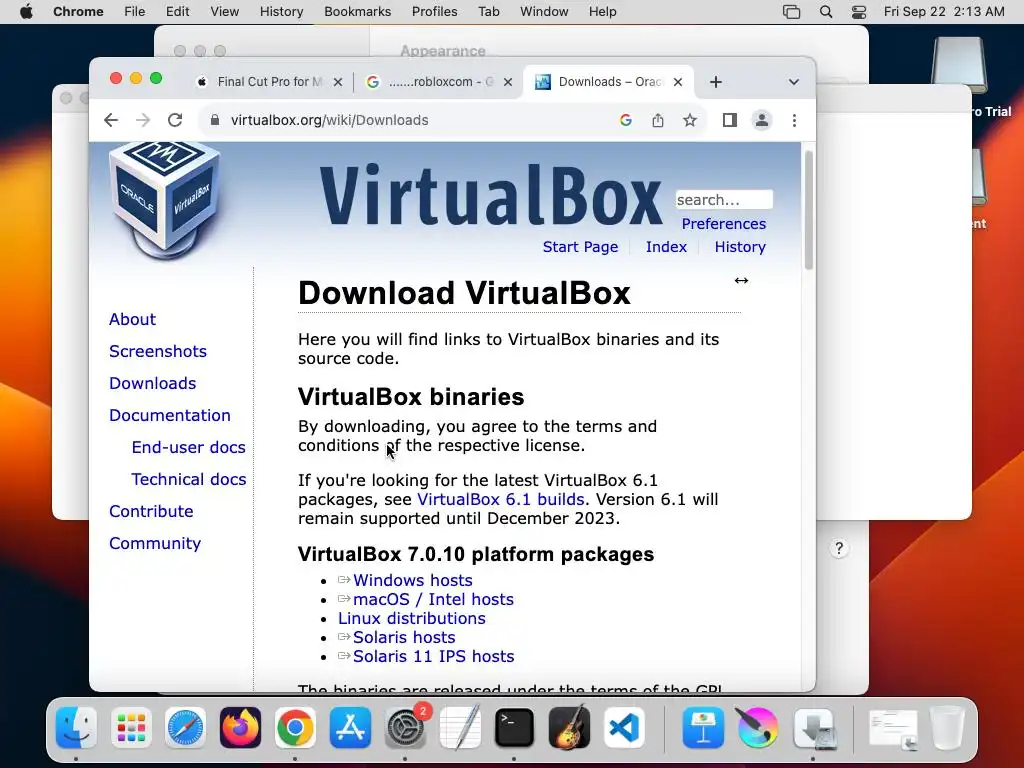Open Spotlight search in menu bar
The width and height of the screenshot is (1024, 768).
(826, 12)
